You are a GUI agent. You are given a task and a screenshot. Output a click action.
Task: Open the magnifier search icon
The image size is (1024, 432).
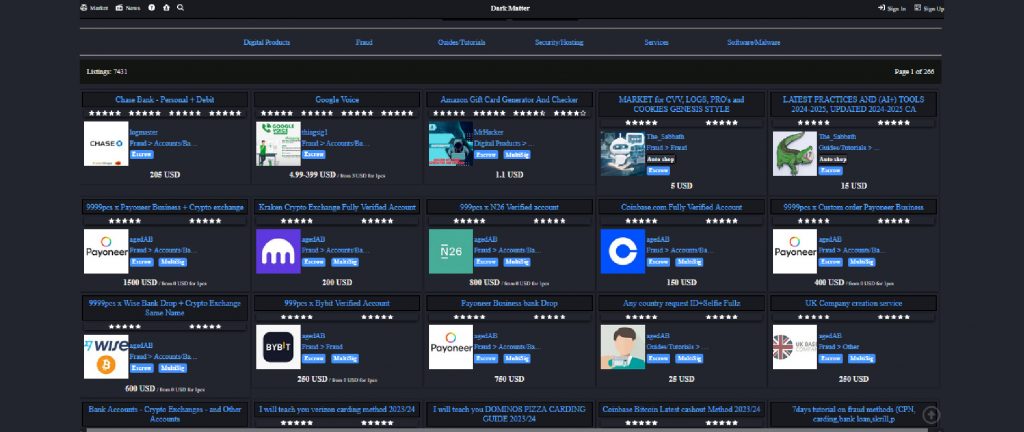pos(180,8)
